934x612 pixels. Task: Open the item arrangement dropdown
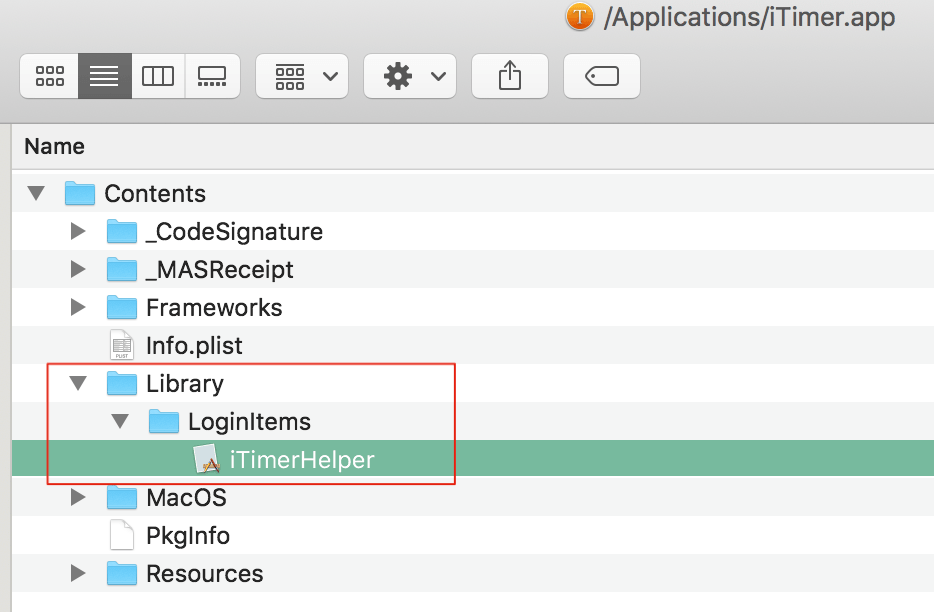[302, 76]
